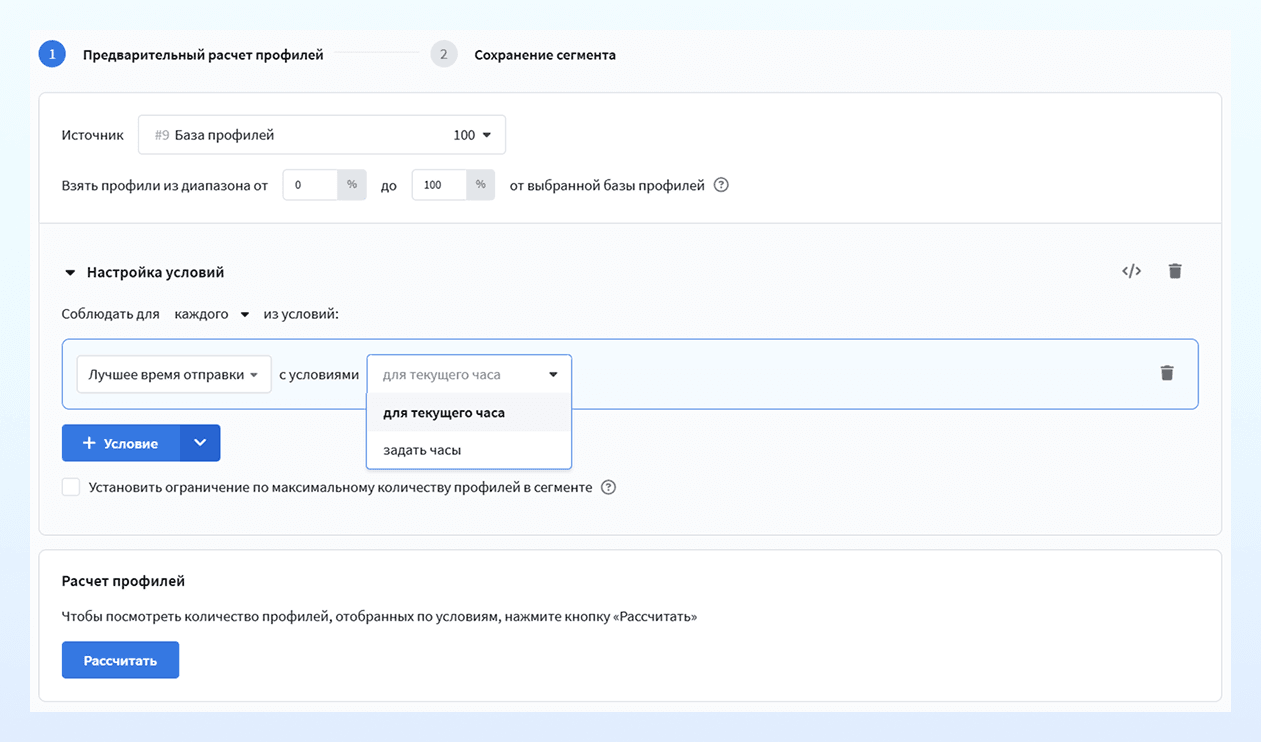Open the 'Лучшее время отправки' condition dropdown
This screenshot has width=1261, height=742.
pyautogui.click(x=174, y=375)
